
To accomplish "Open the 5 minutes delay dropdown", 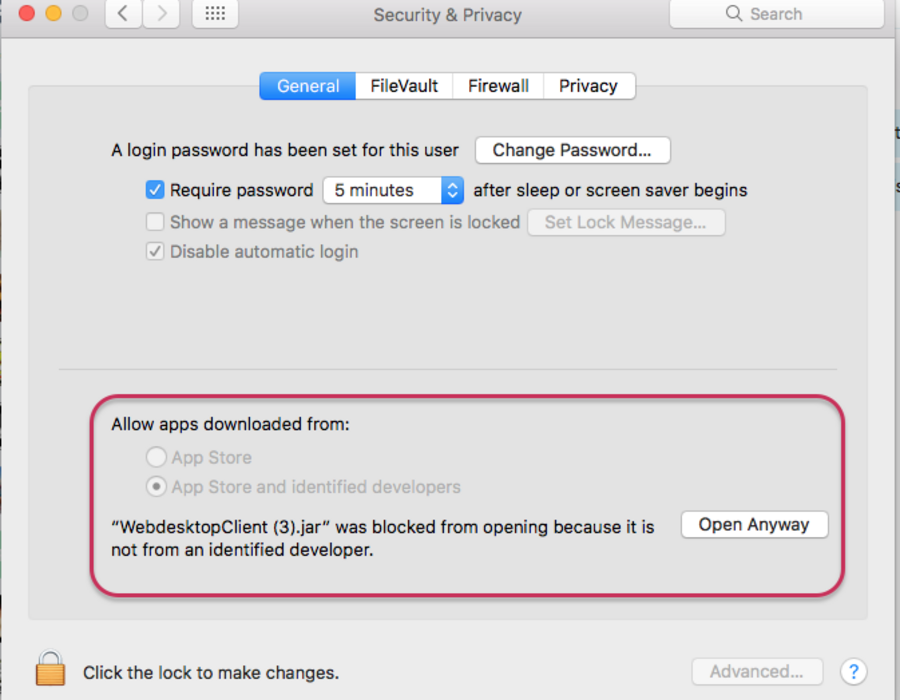I will click(393, 190).
